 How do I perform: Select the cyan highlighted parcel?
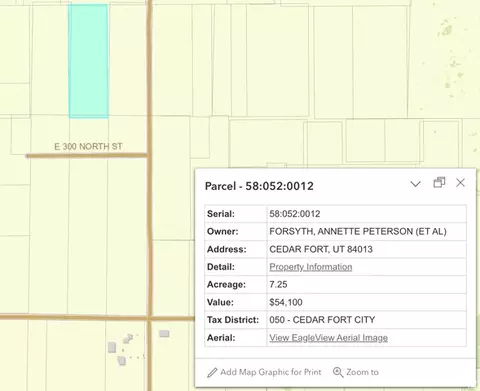(88, 61)
